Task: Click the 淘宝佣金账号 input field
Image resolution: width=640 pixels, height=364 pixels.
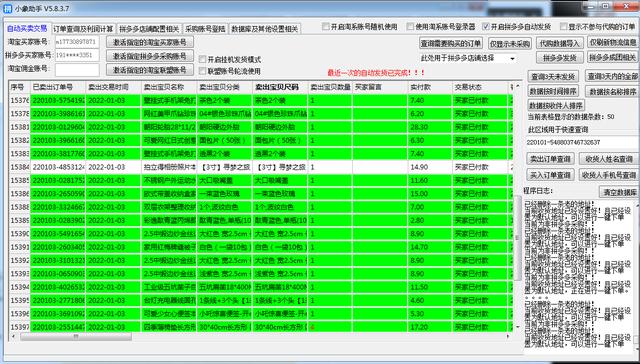Action: 77,69
